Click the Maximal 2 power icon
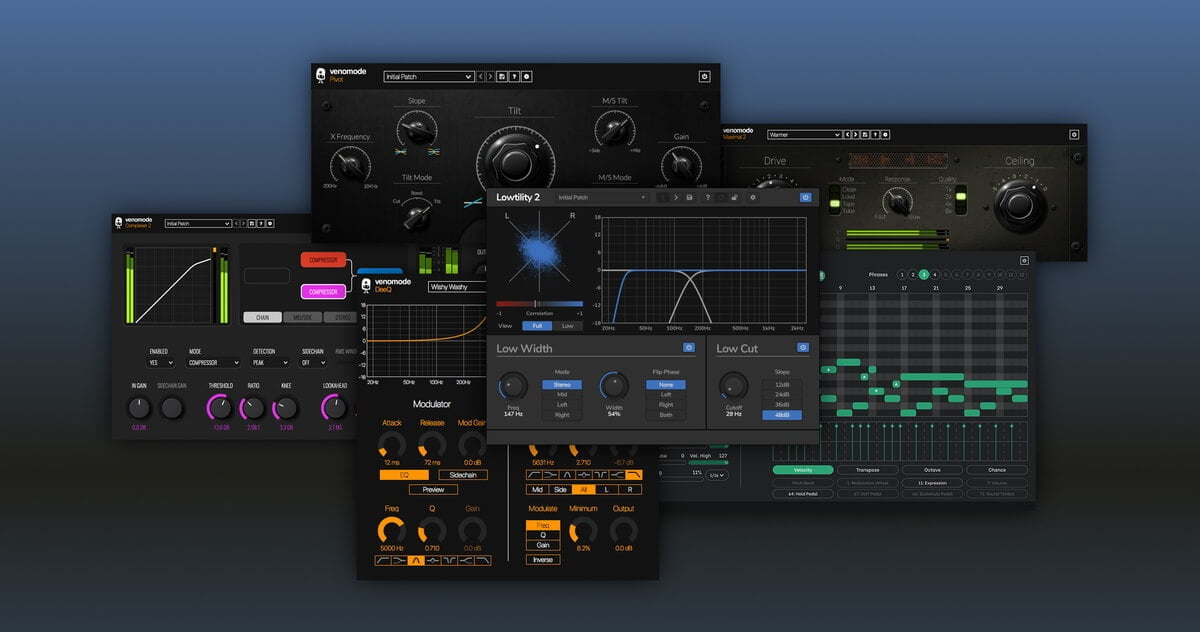This screenshot has height=632, width=1200. [x=1074, y=133]
